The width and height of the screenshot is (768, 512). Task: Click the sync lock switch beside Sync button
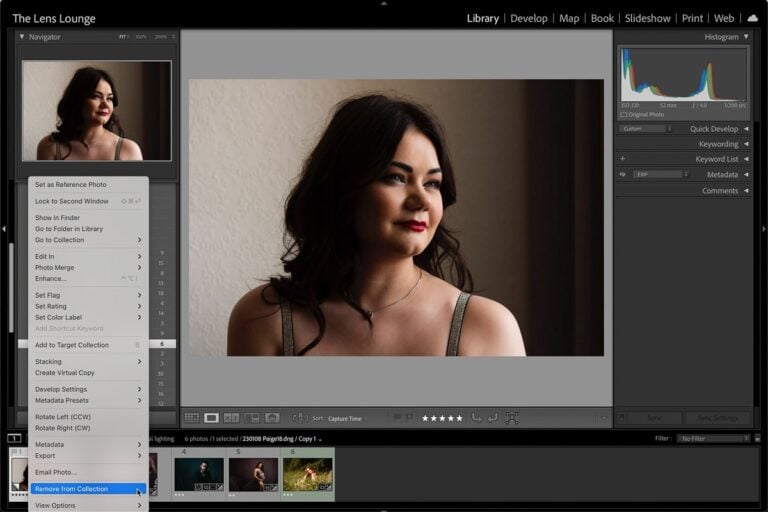[x=622, y=418]
